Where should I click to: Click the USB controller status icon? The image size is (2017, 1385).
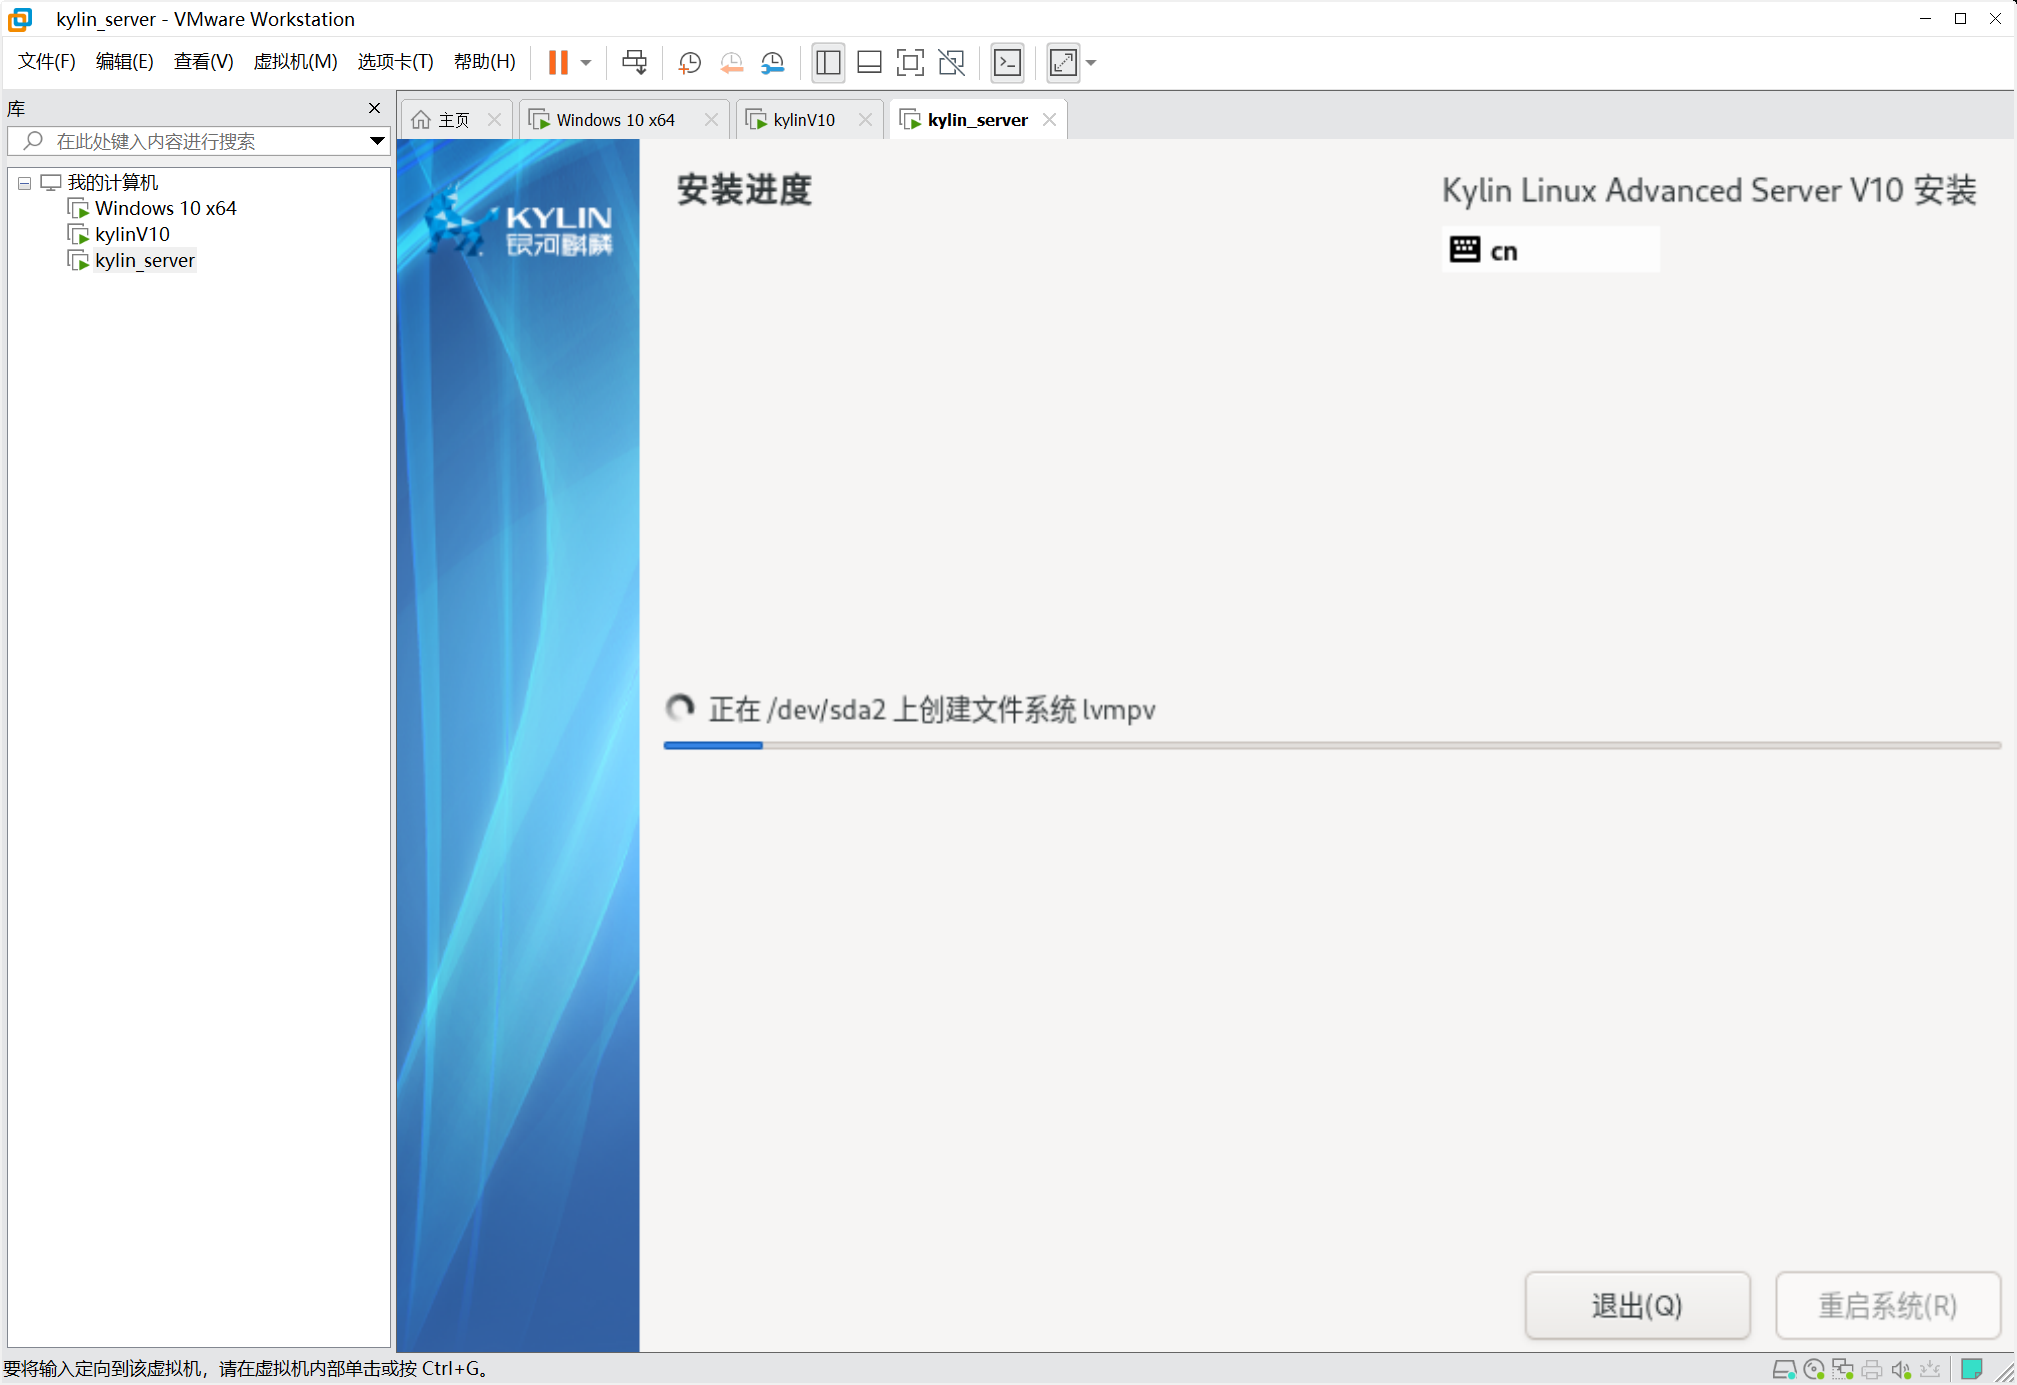(x=1930, y=1370)
